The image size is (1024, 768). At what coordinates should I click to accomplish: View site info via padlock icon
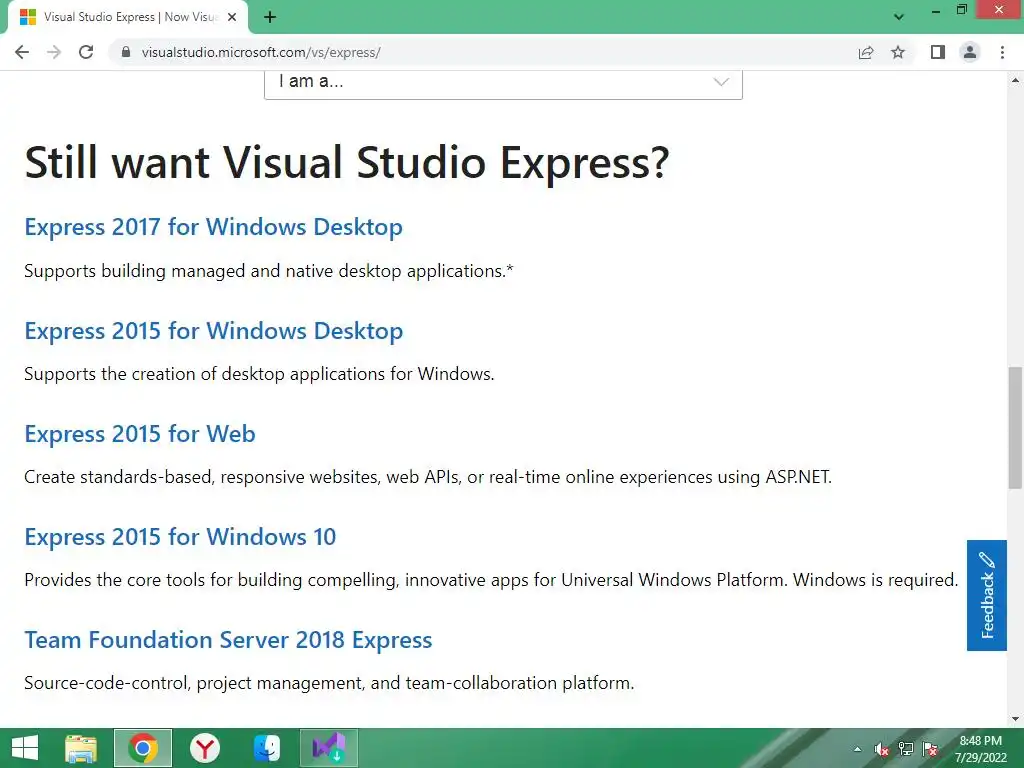126,52
